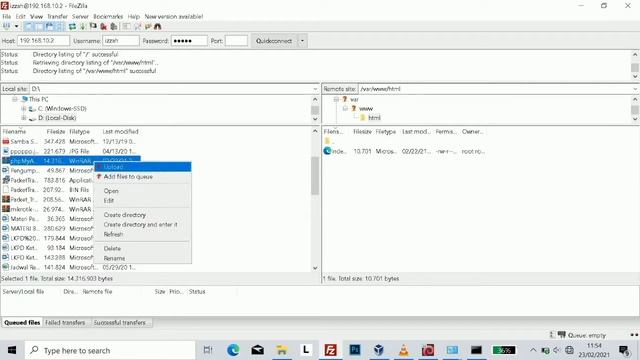Open Photoshop from the taskbar
Viewport: 640px width, 360px height.
[355, 350]
